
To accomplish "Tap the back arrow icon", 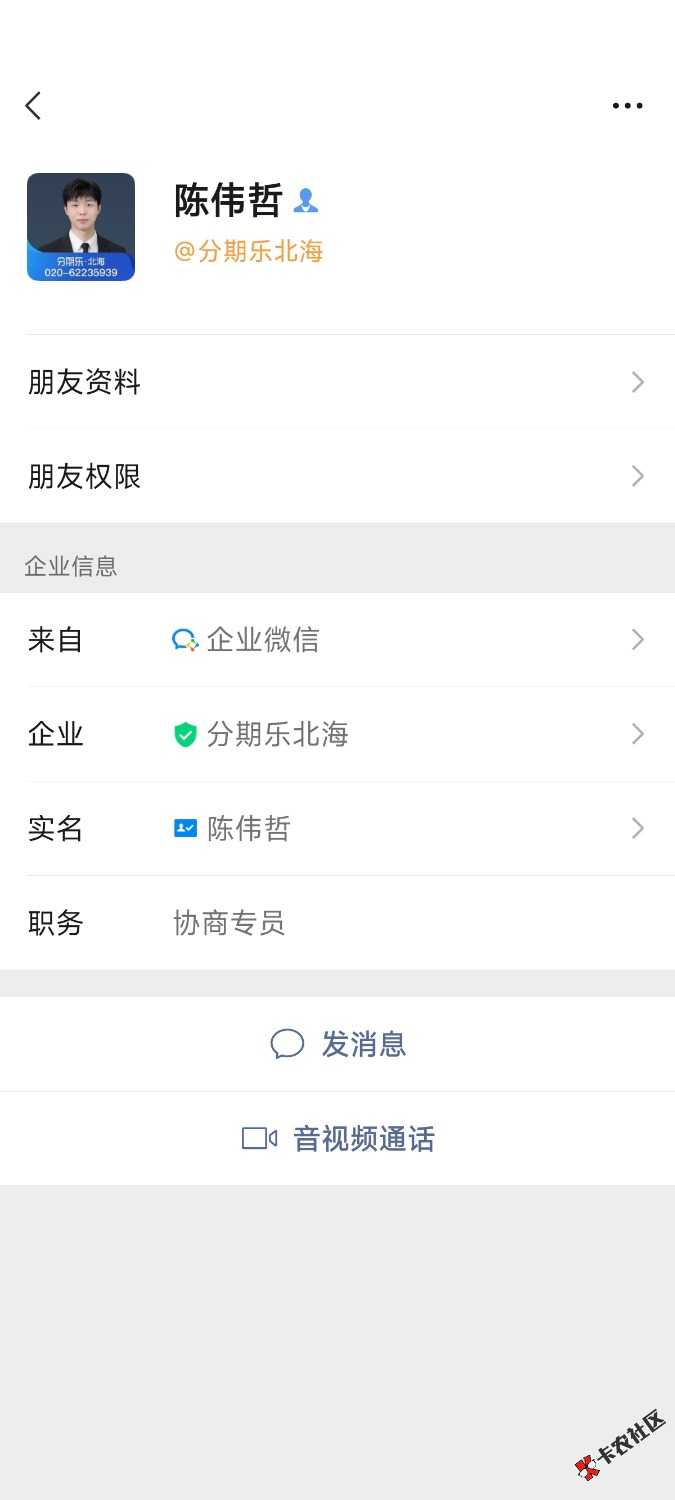I will coord(34,106).
